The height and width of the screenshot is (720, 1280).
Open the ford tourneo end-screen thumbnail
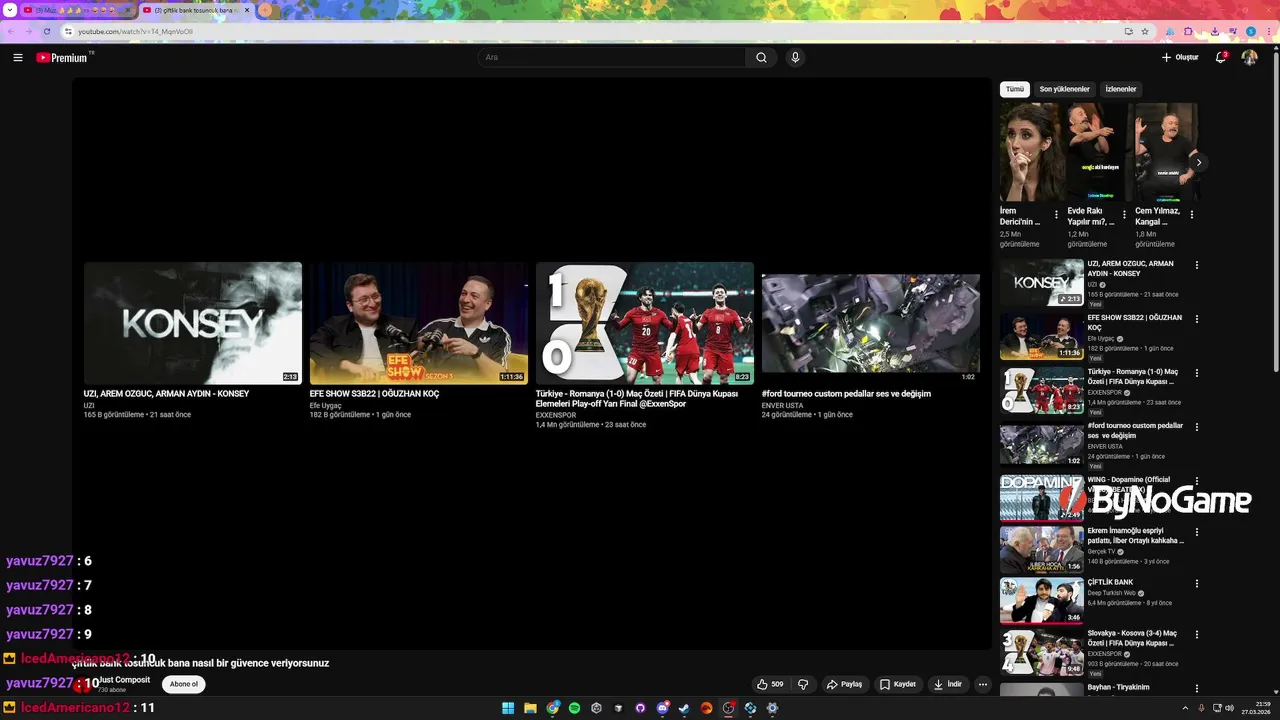[x=871, y=323]
